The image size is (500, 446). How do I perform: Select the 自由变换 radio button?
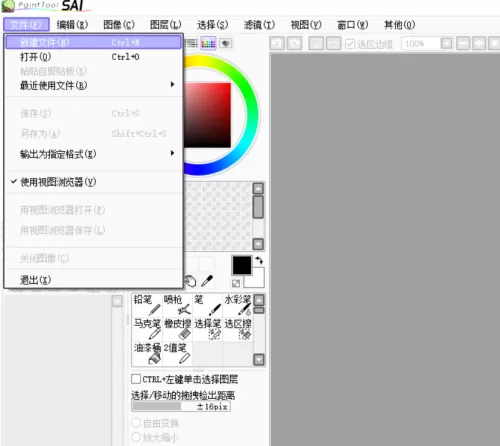click(136, 423)
